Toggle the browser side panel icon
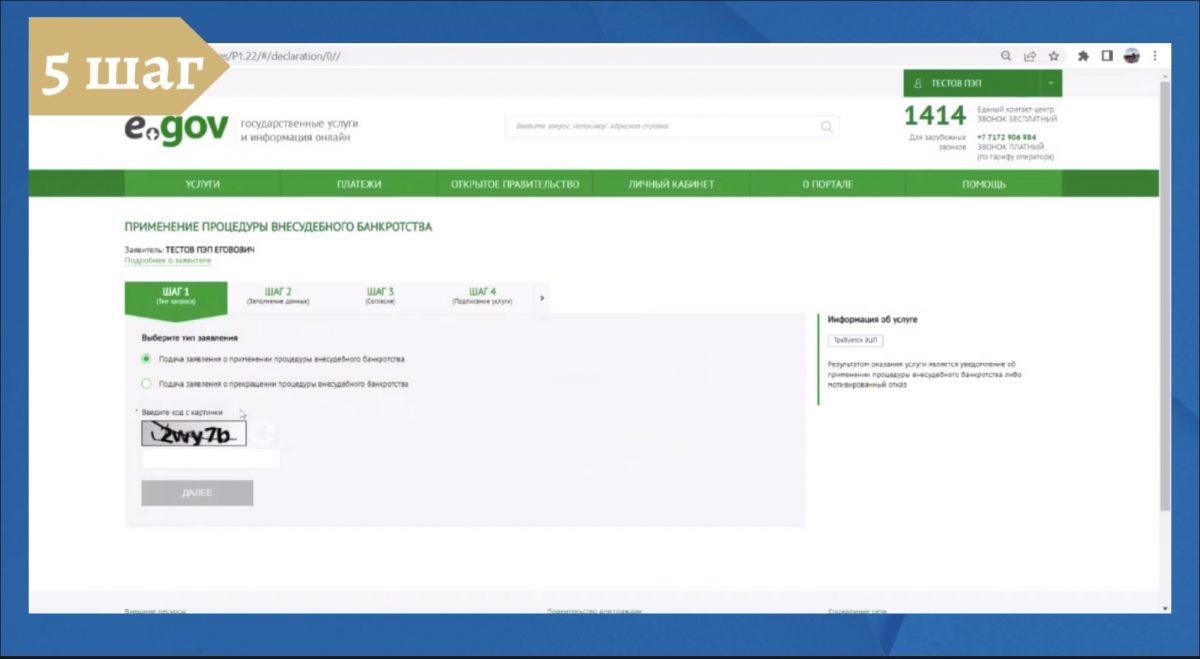 click(1107, 56)
